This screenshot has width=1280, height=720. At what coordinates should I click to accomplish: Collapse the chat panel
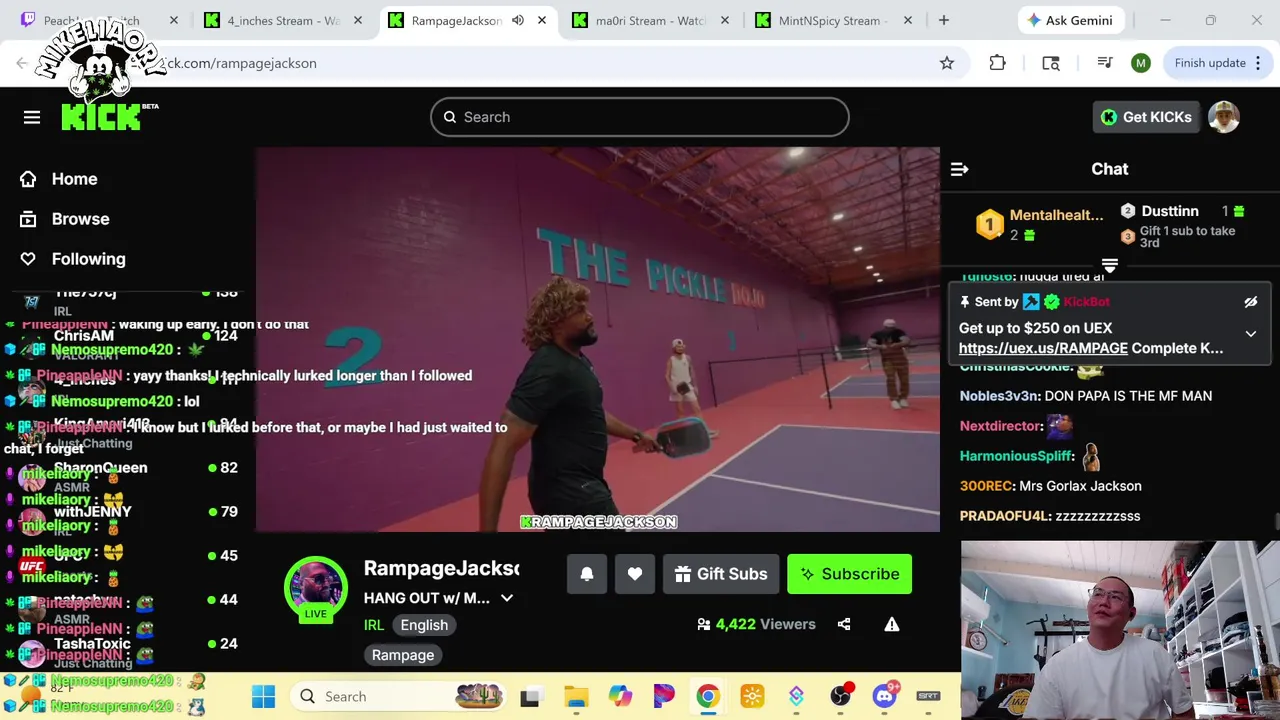tap(959, 169)
